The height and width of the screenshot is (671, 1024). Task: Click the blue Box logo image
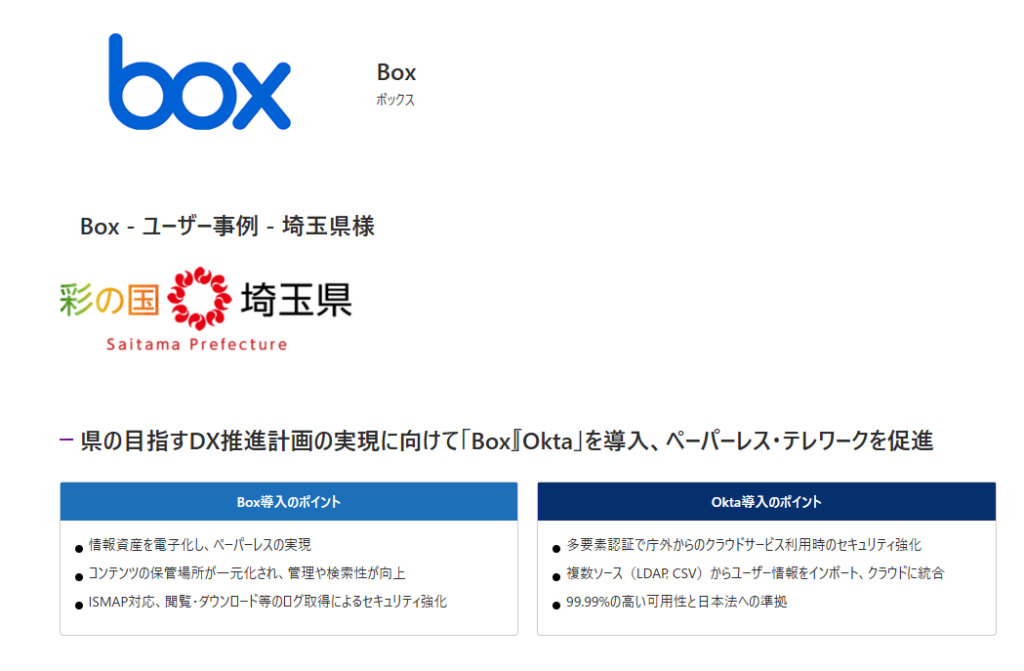point(199,82)
